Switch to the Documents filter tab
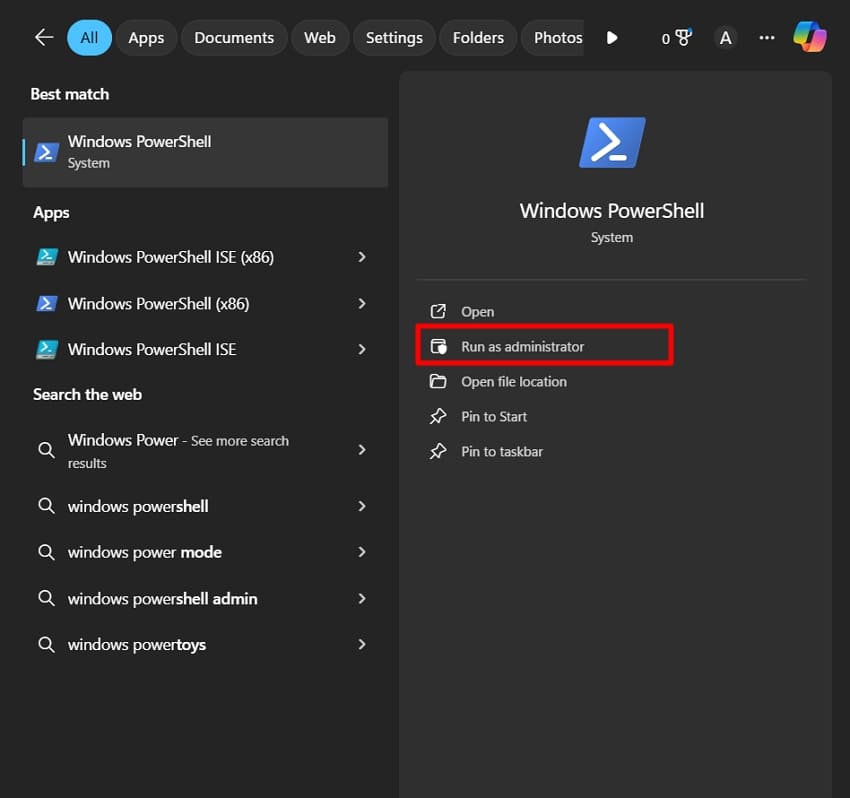 (x=233, y=37)
